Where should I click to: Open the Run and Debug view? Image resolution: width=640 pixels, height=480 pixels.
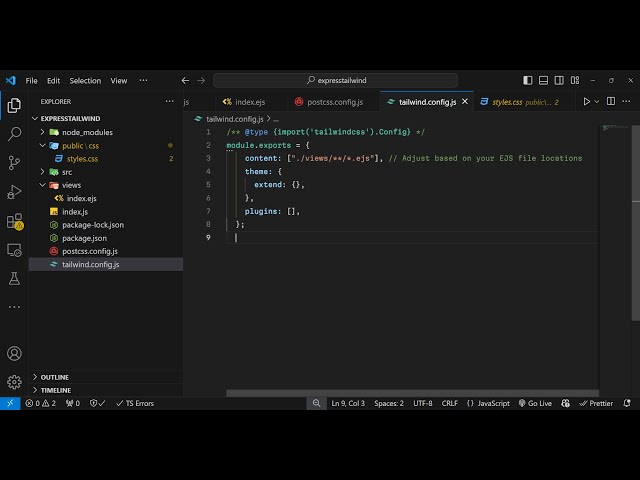tap(14, 191)
